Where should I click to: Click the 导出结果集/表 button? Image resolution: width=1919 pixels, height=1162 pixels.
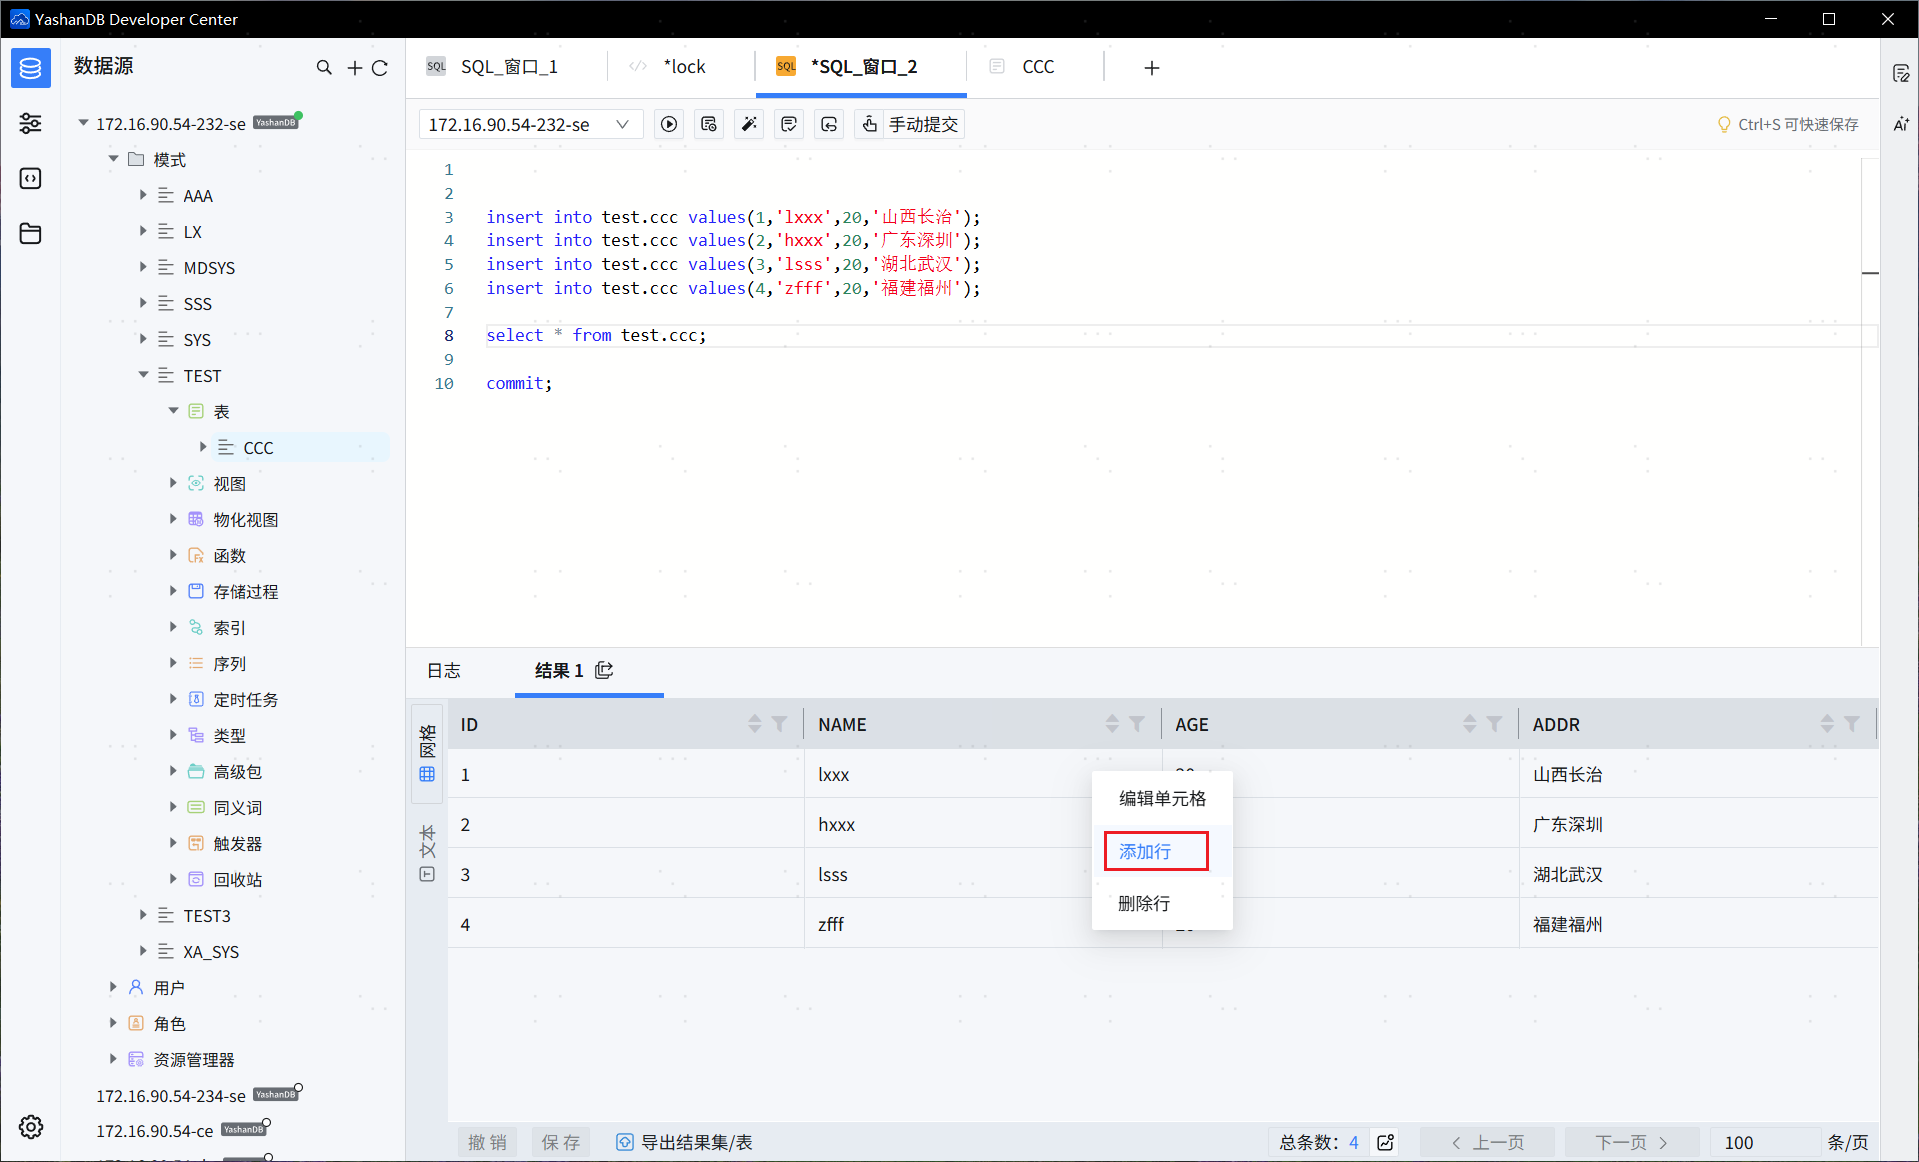684,1142
